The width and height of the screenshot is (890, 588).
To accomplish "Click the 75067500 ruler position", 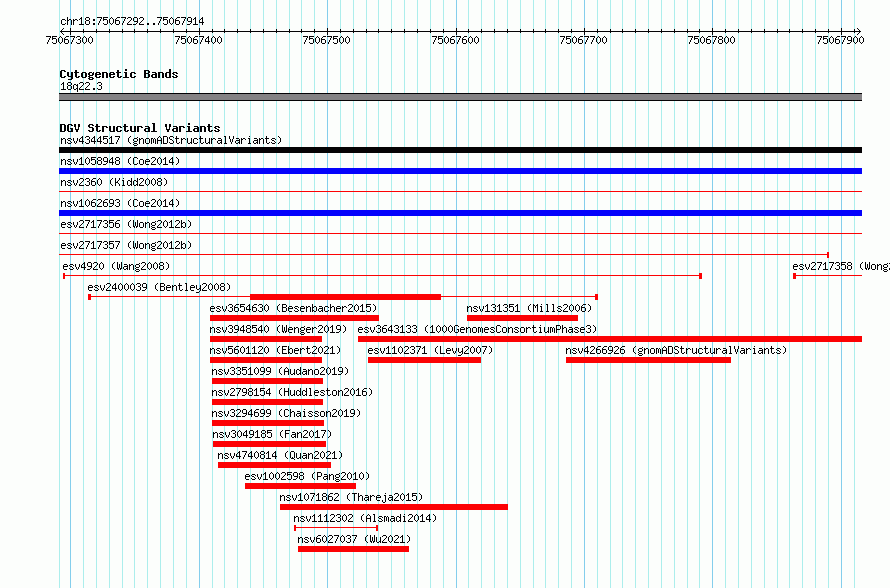I will click(326, 40).
